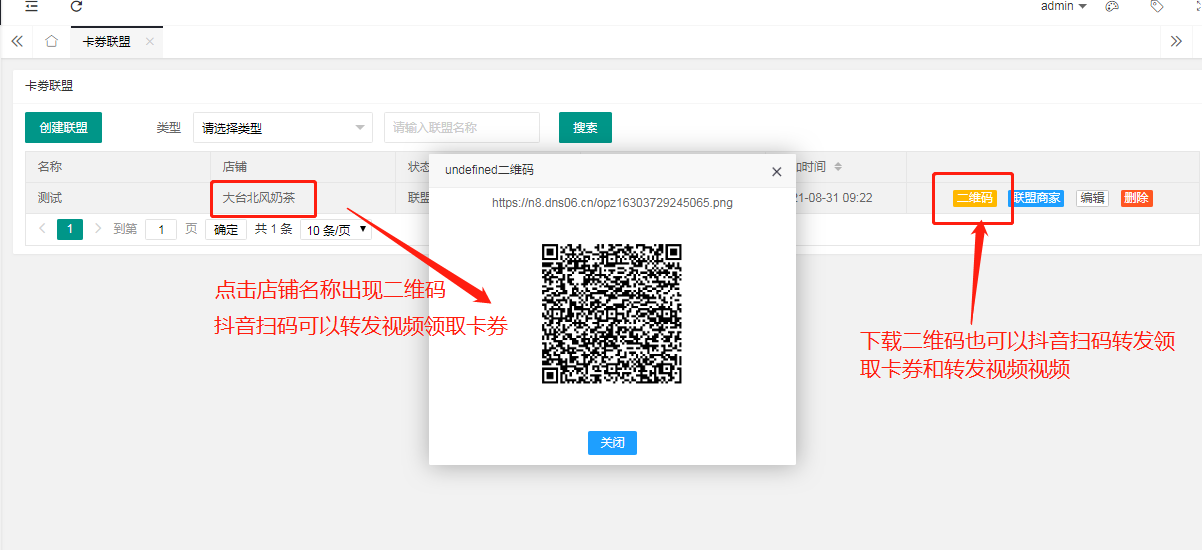Sort by the time column arrows
Screen dimensions: 1202x550
pos(838,167)
